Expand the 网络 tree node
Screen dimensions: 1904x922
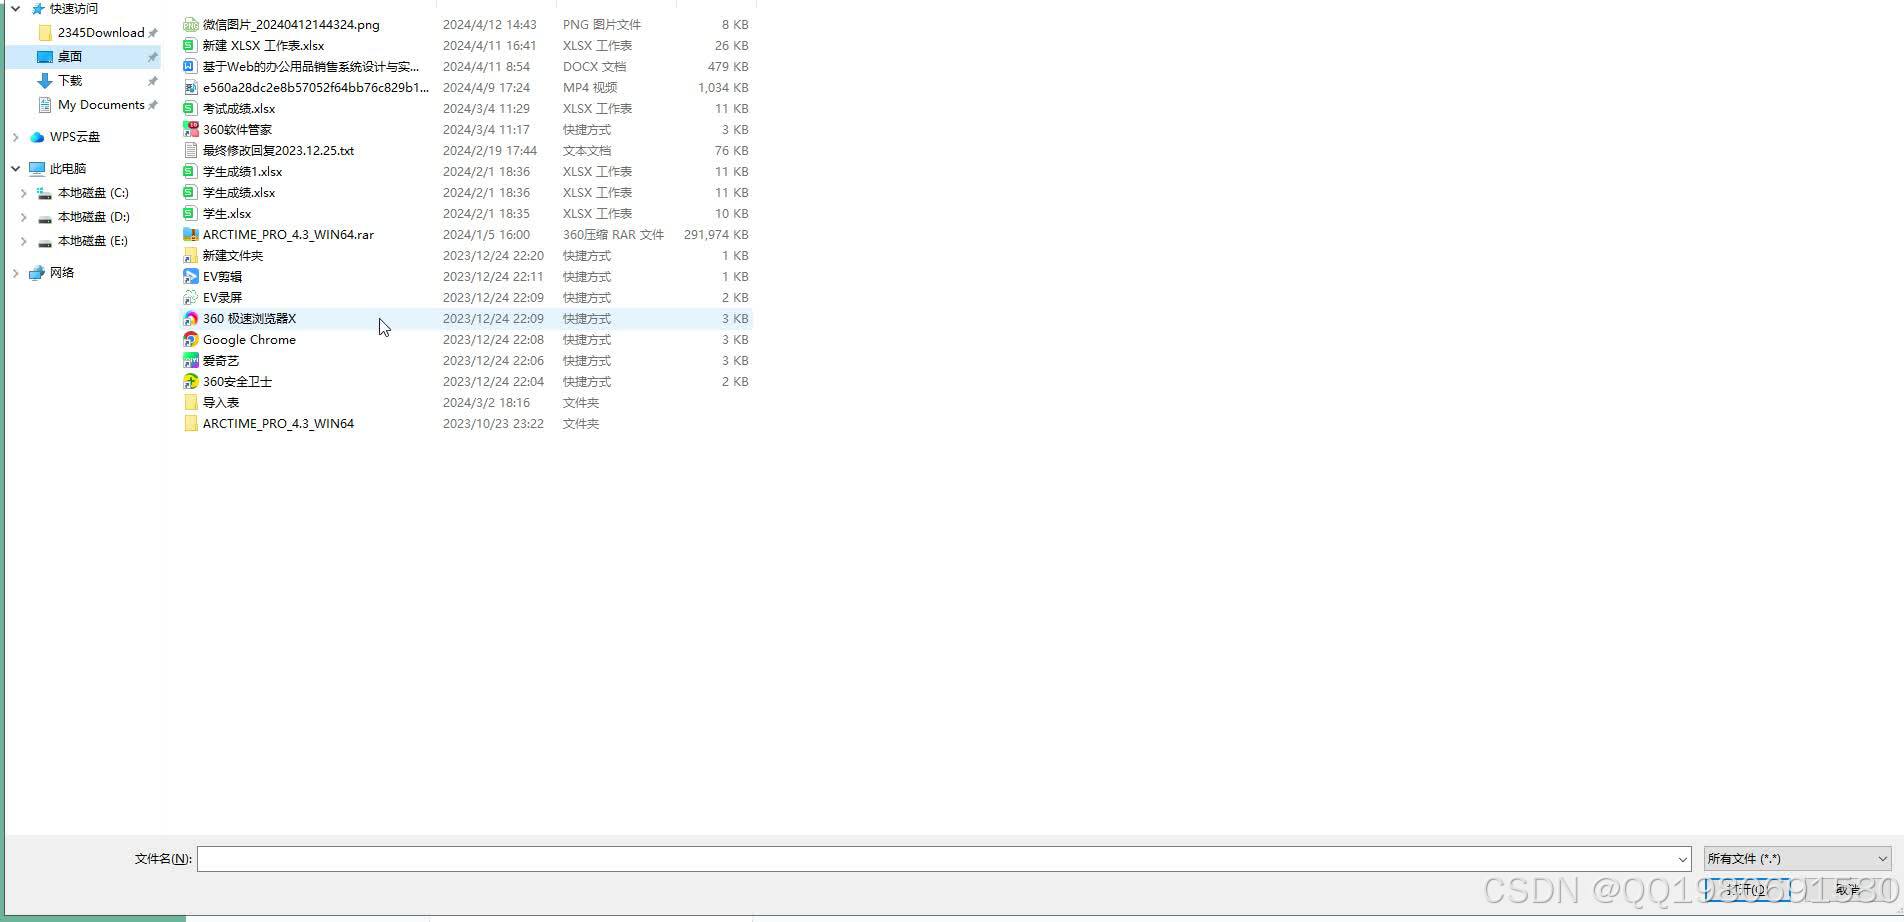point(15,273)
